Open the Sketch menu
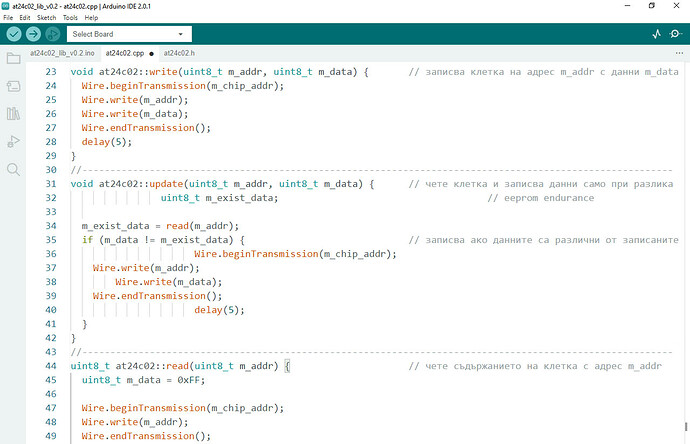690x444 pixels. pos(46,18)
